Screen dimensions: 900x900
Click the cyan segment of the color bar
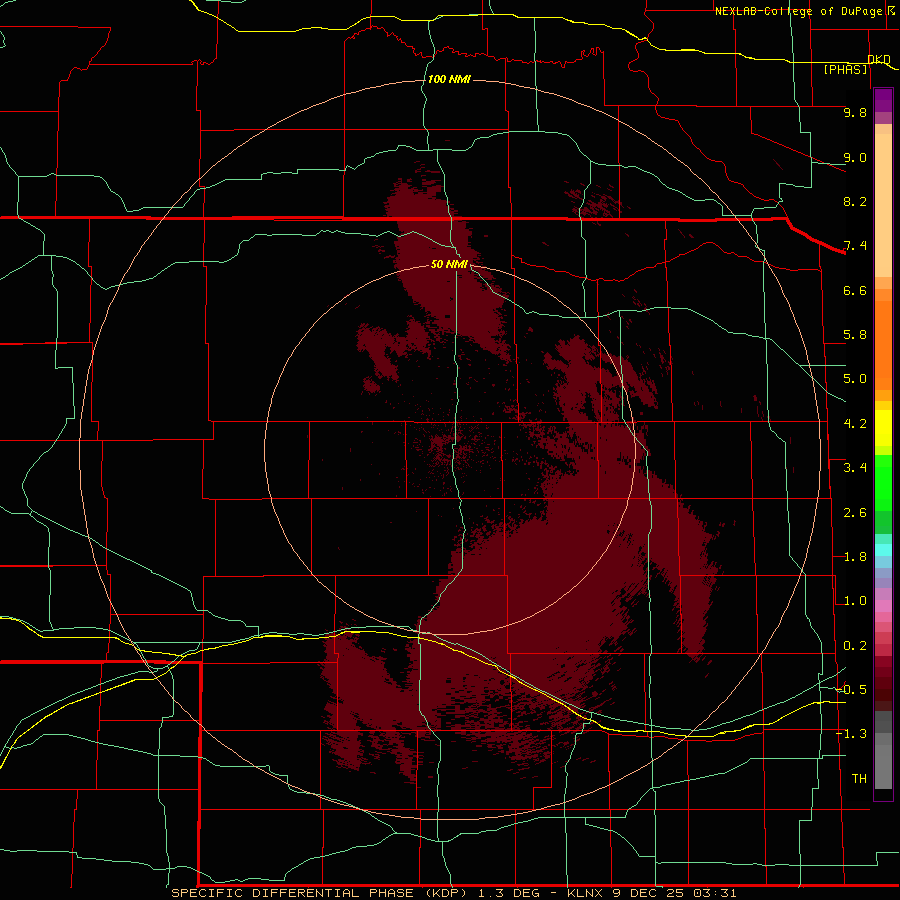883,550
